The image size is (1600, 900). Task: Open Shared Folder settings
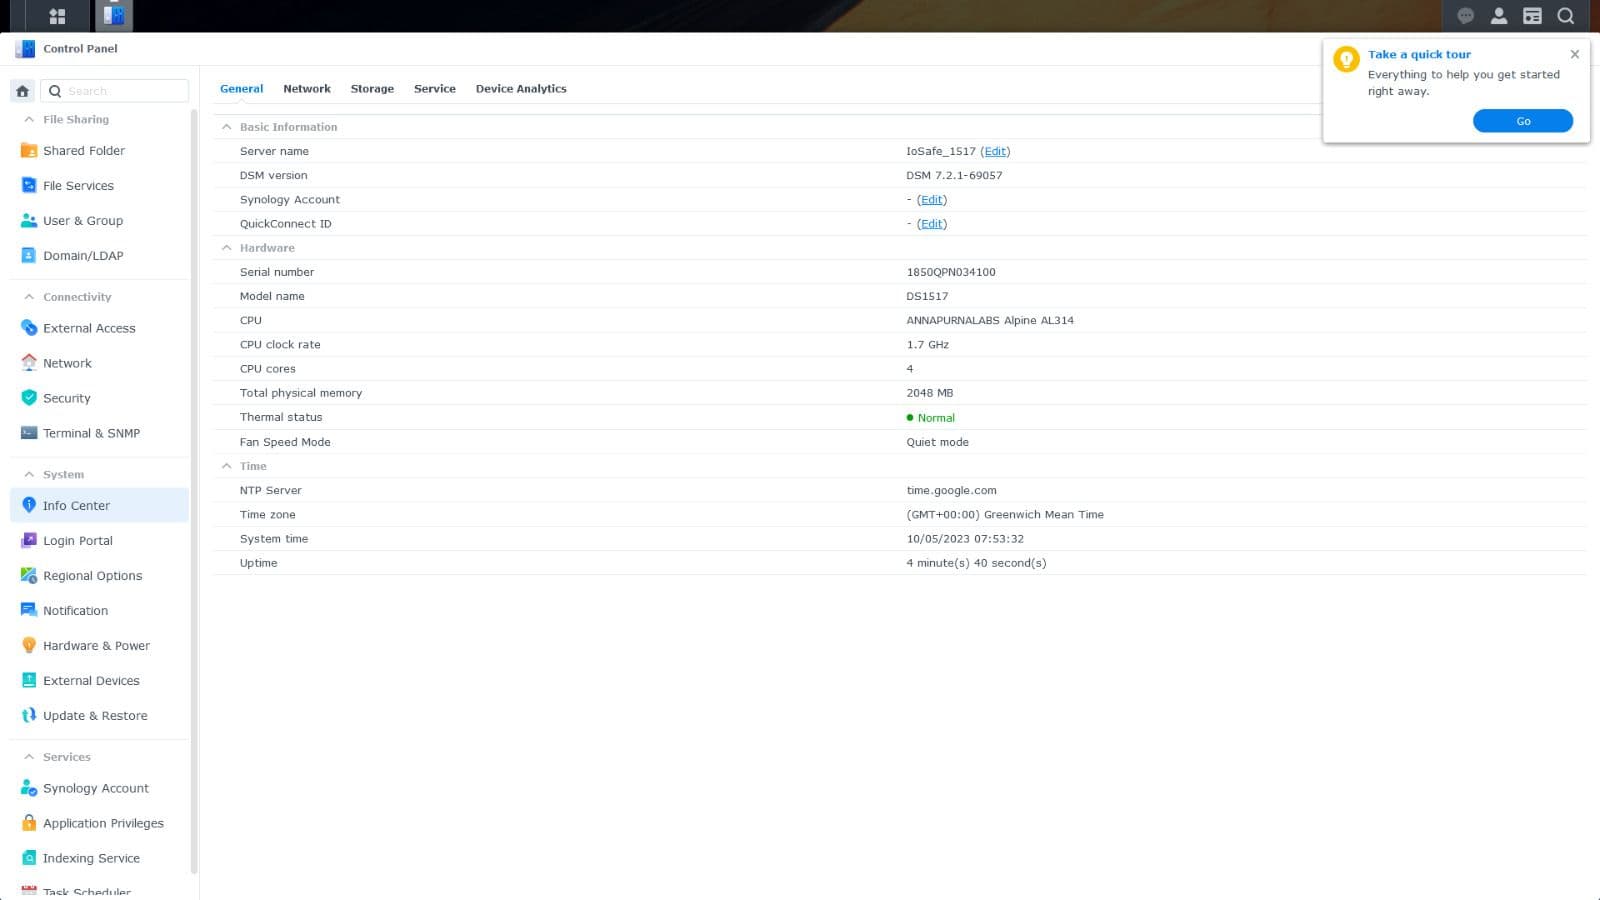(x=84, y=151)
